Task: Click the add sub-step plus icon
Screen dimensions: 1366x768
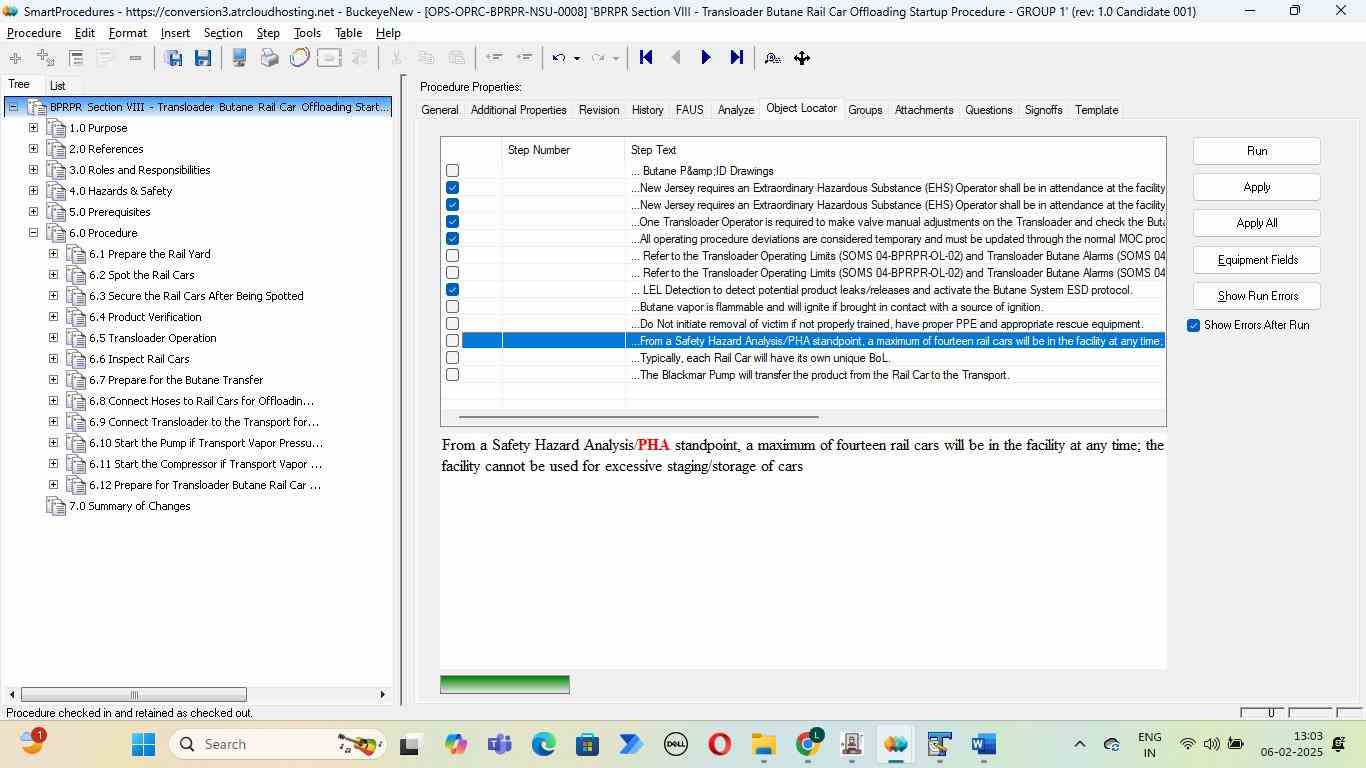Action: (x=45, y=58)
